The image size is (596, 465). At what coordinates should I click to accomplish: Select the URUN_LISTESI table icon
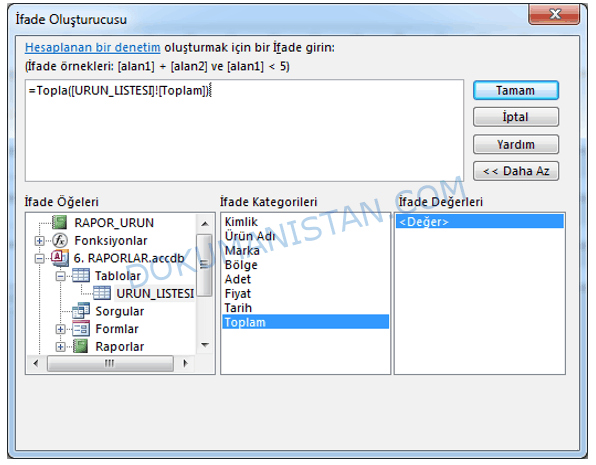(x=102, y=293)
